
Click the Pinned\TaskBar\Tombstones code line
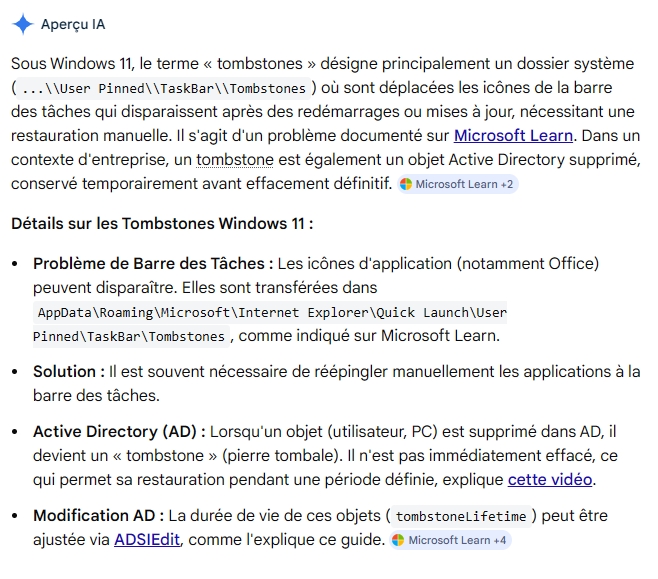point(131,336)
